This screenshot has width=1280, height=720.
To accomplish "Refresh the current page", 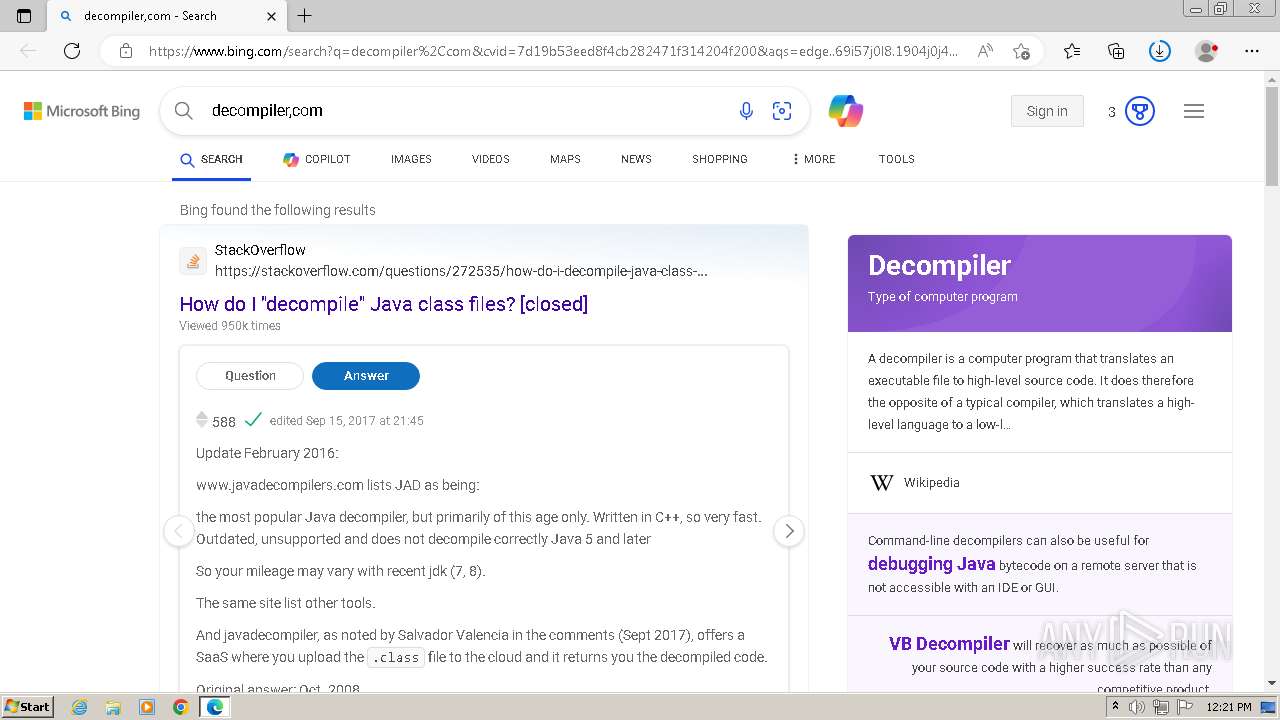I will (72, 51).
